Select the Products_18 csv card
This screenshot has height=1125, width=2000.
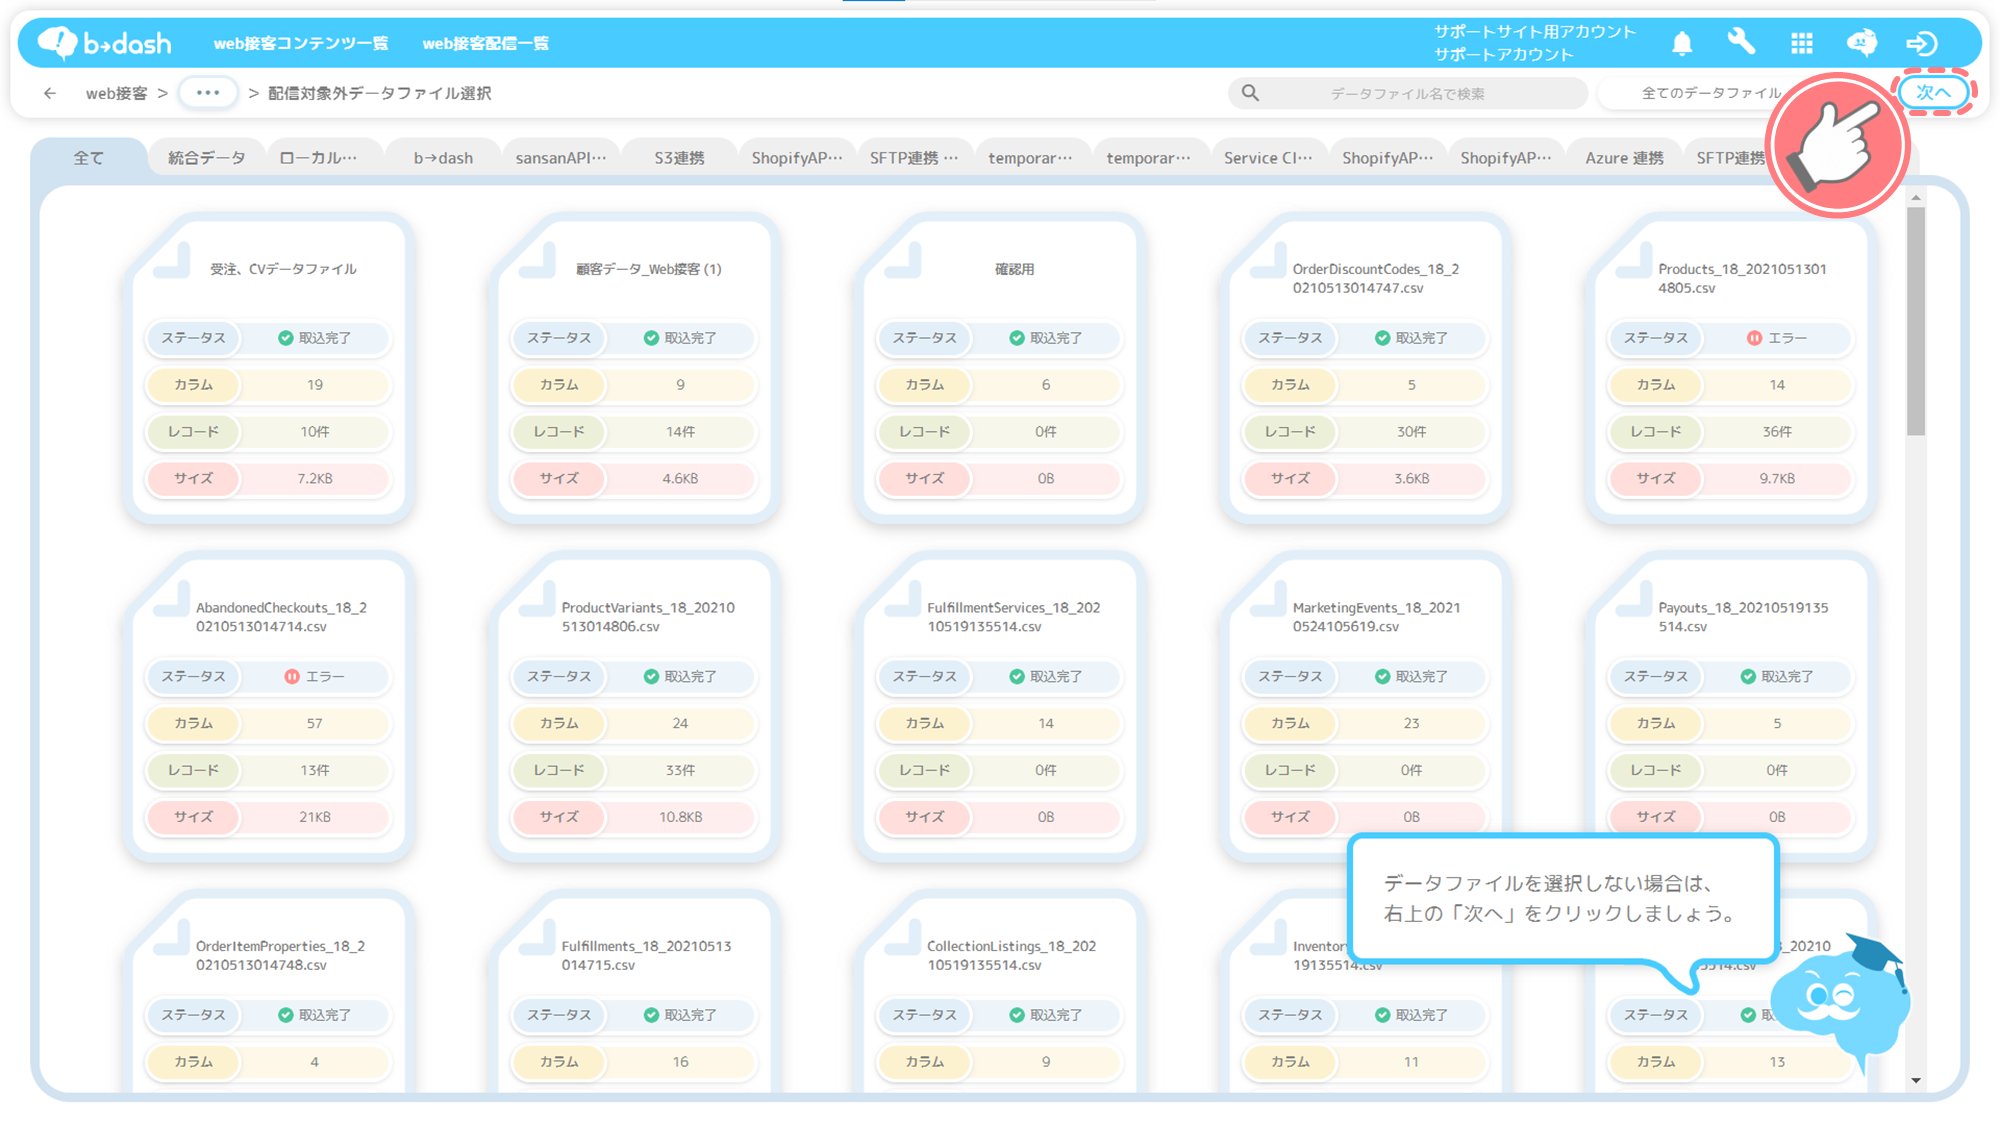click(1731, 368)
